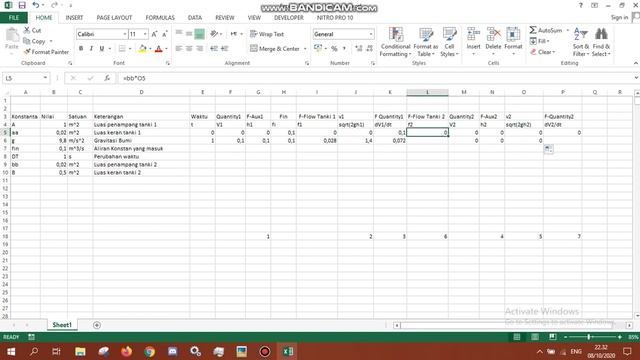Open Chrome from the taskbar

tap(149, 351)
